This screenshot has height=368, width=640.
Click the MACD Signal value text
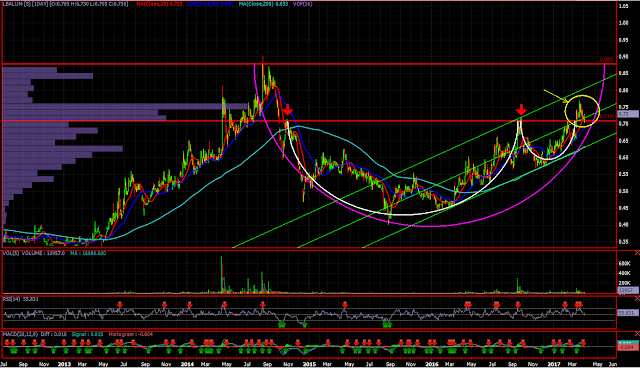(x=87, y=334)
